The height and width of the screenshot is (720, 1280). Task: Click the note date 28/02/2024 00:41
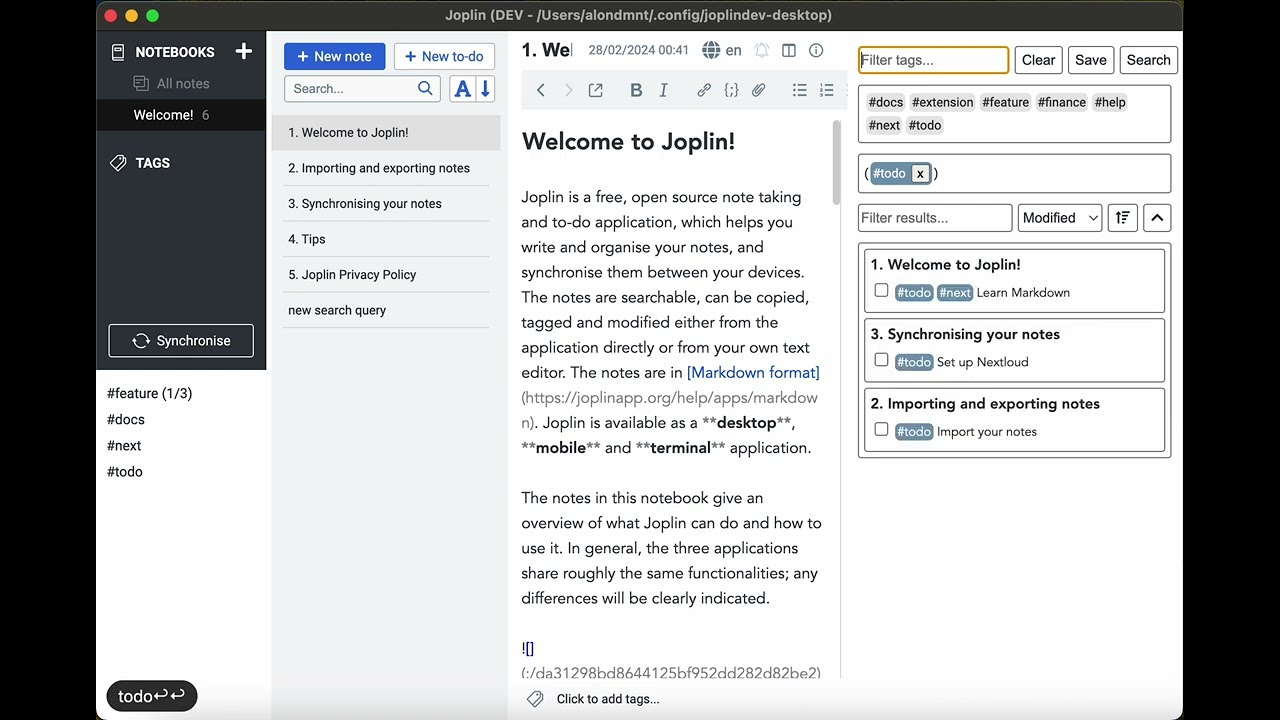[x=638, y=50]
